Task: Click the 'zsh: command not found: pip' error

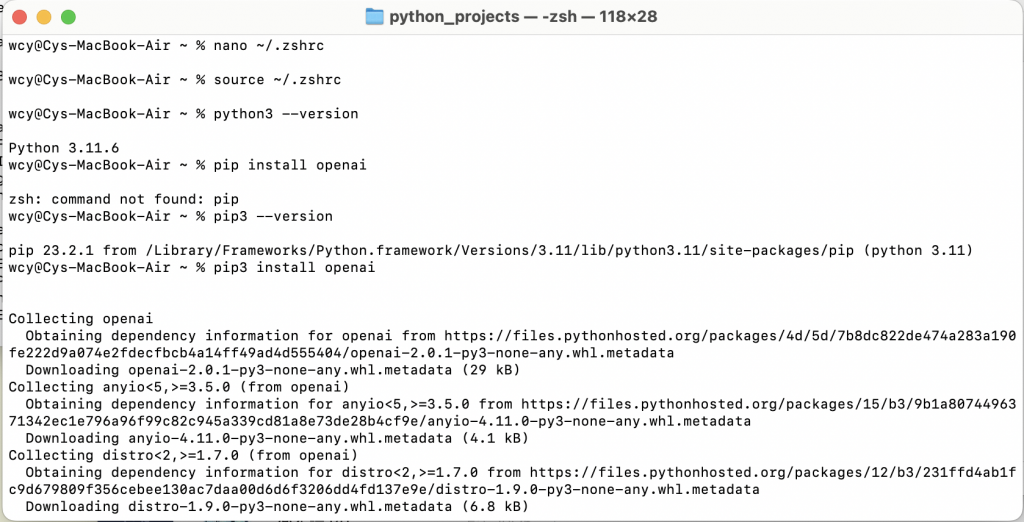Action: [123, 199]
